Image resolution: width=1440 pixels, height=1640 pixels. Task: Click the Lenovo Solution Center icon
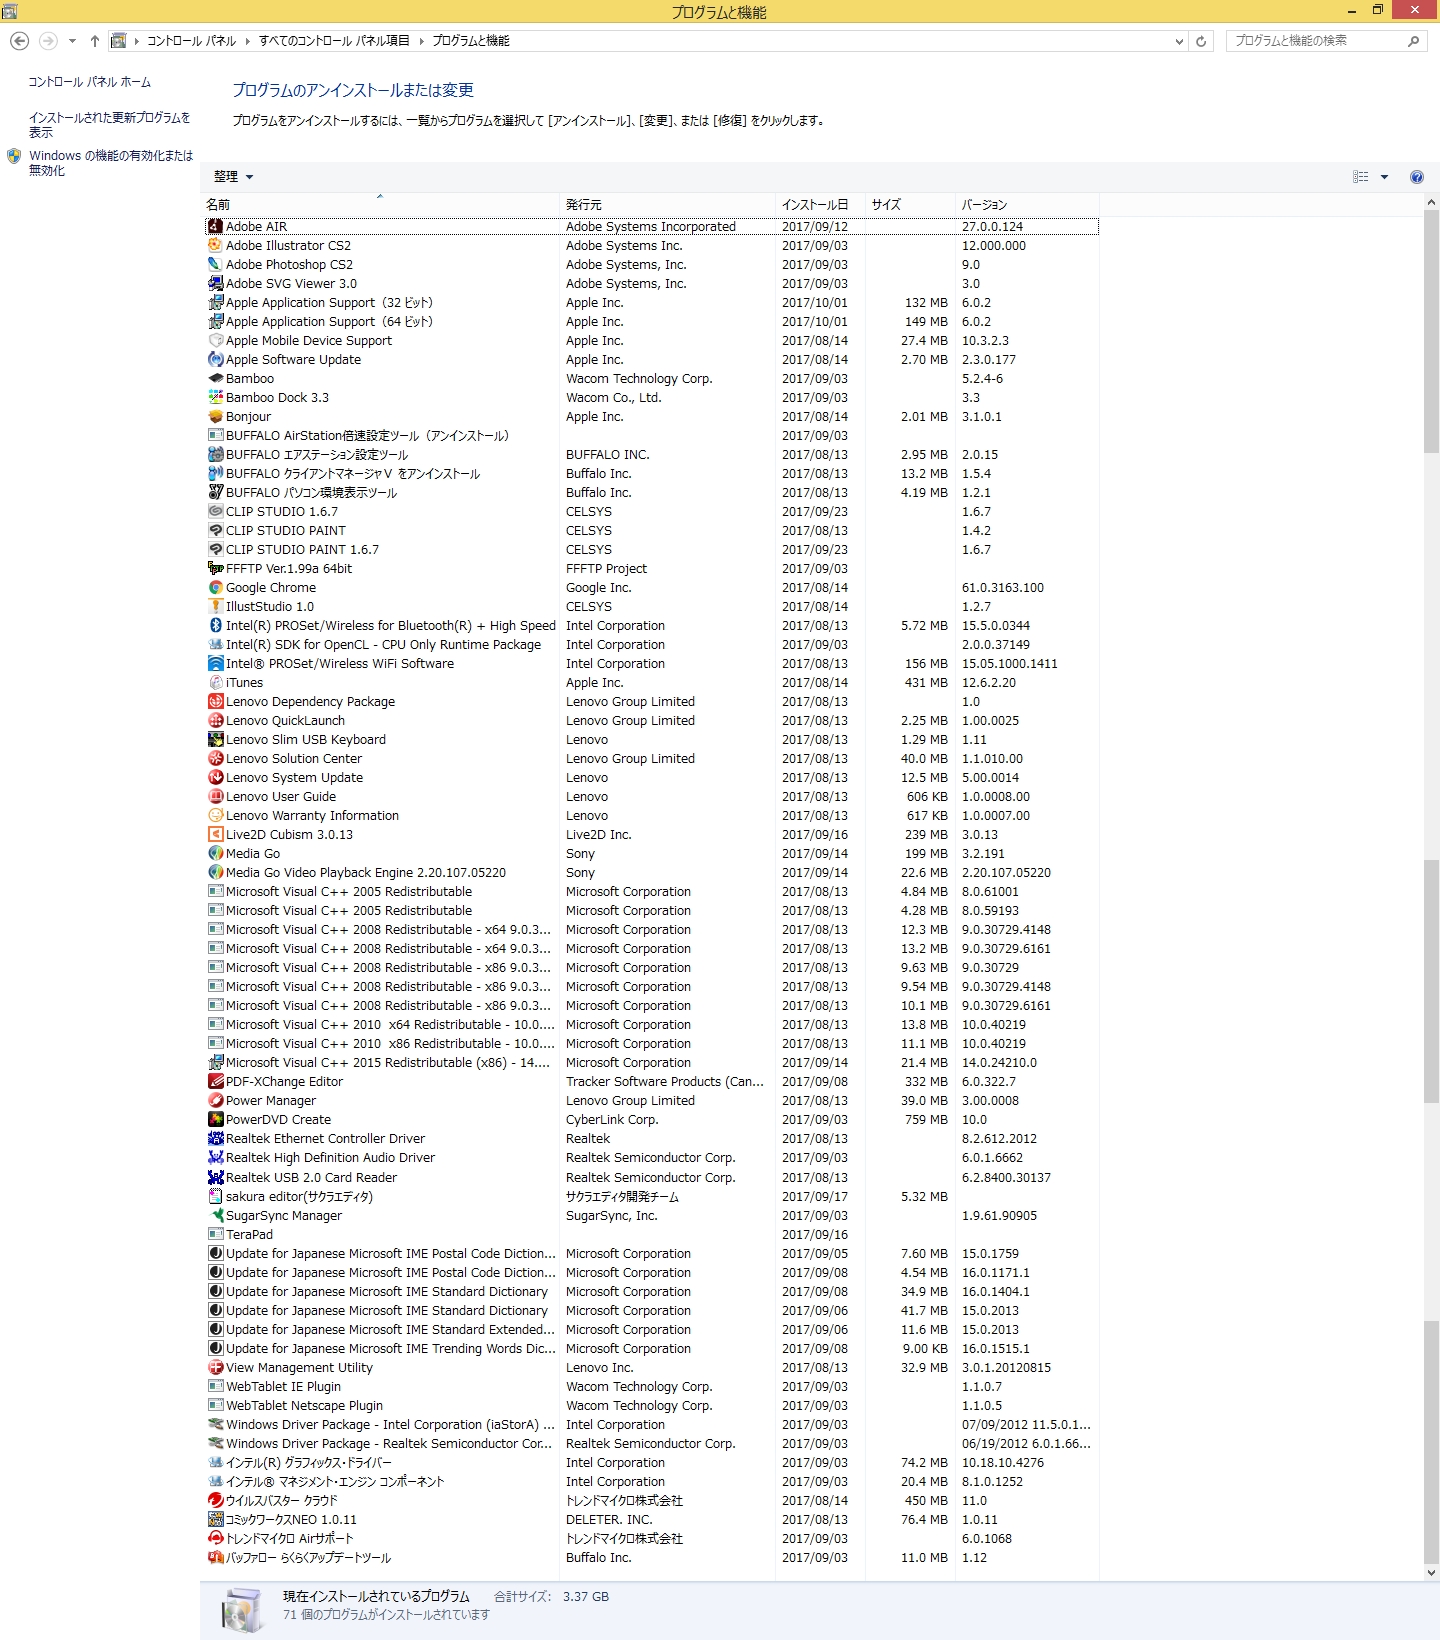(x=215, y=759)
